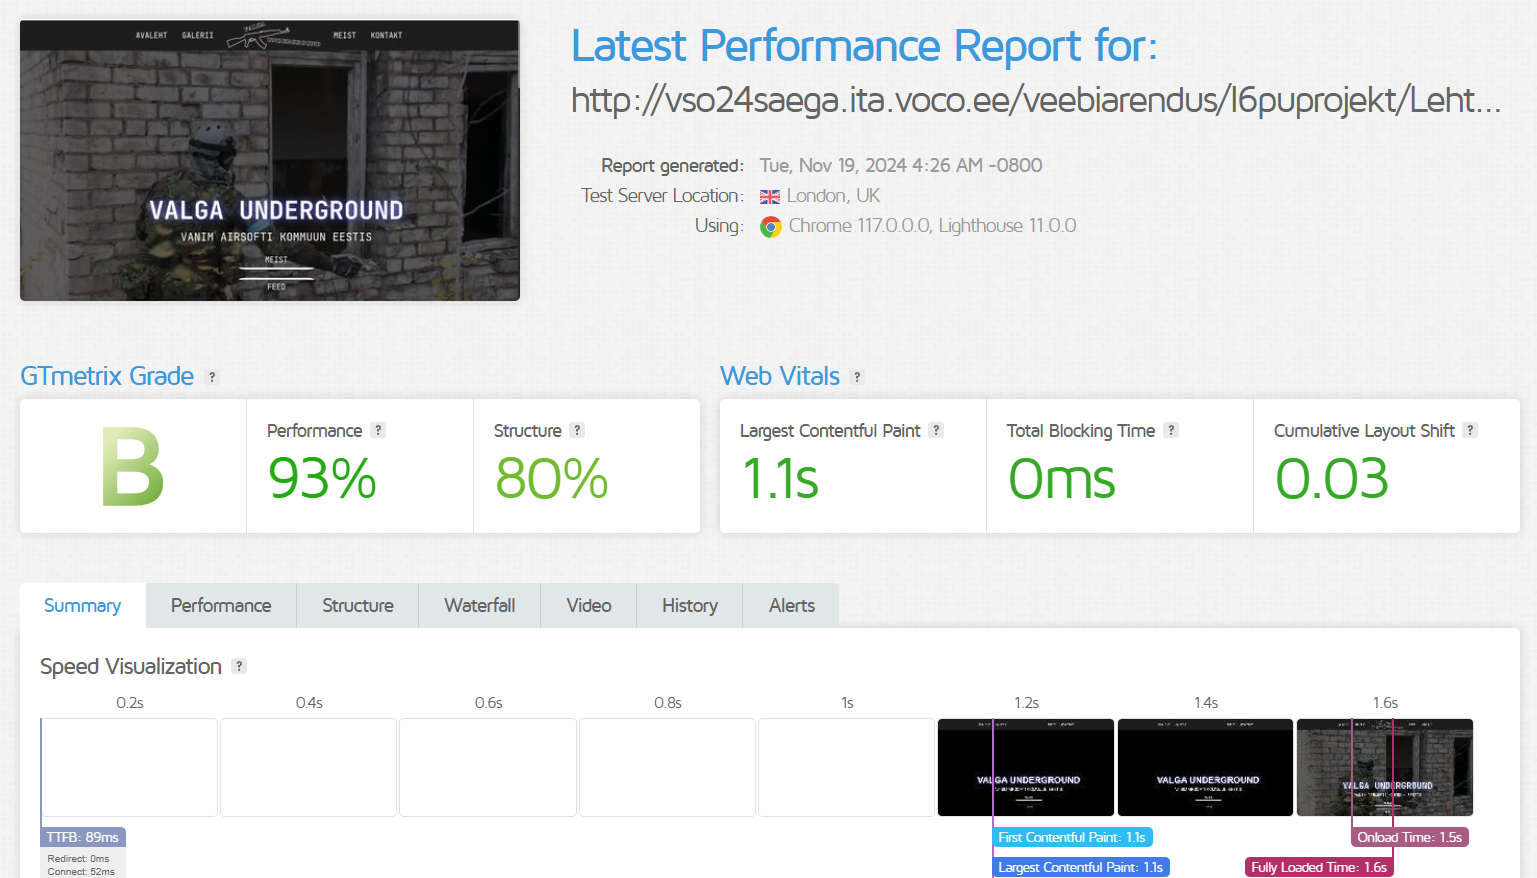Click help icon next to GTmetrix Grade
The width and height of the screenshot is (1537, 878).
tap(212, 377)
